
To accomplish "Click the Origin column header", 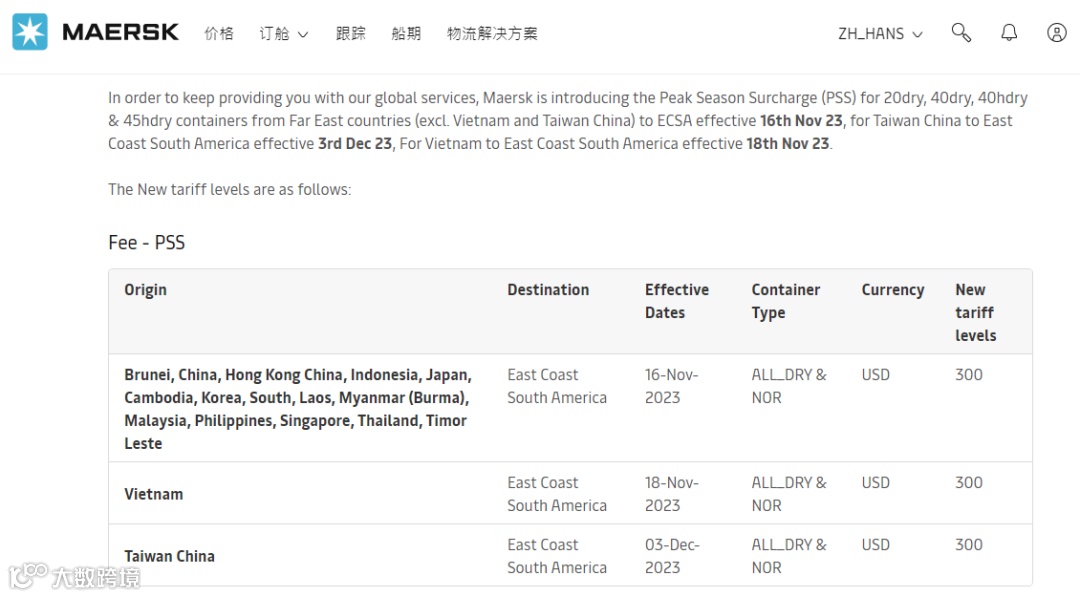I will (145, 290).
